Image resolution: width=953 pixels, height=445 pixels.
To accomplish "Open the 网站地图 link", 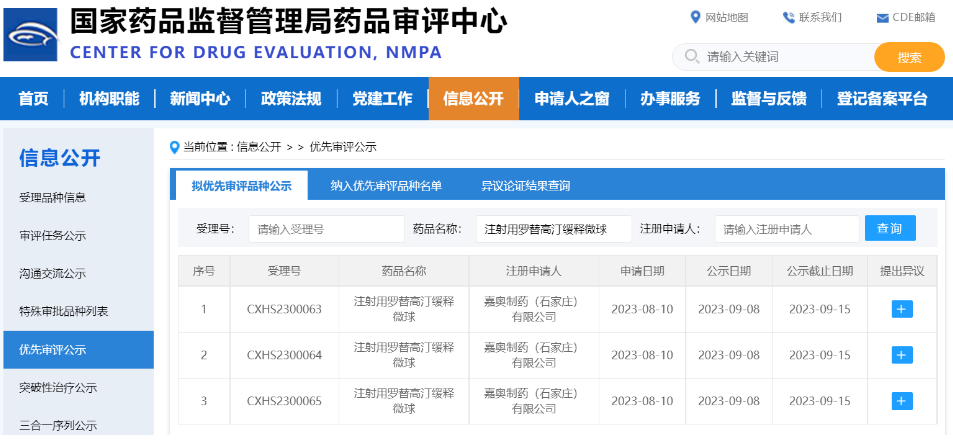I will pyautogui.click(x=726, y=18).
